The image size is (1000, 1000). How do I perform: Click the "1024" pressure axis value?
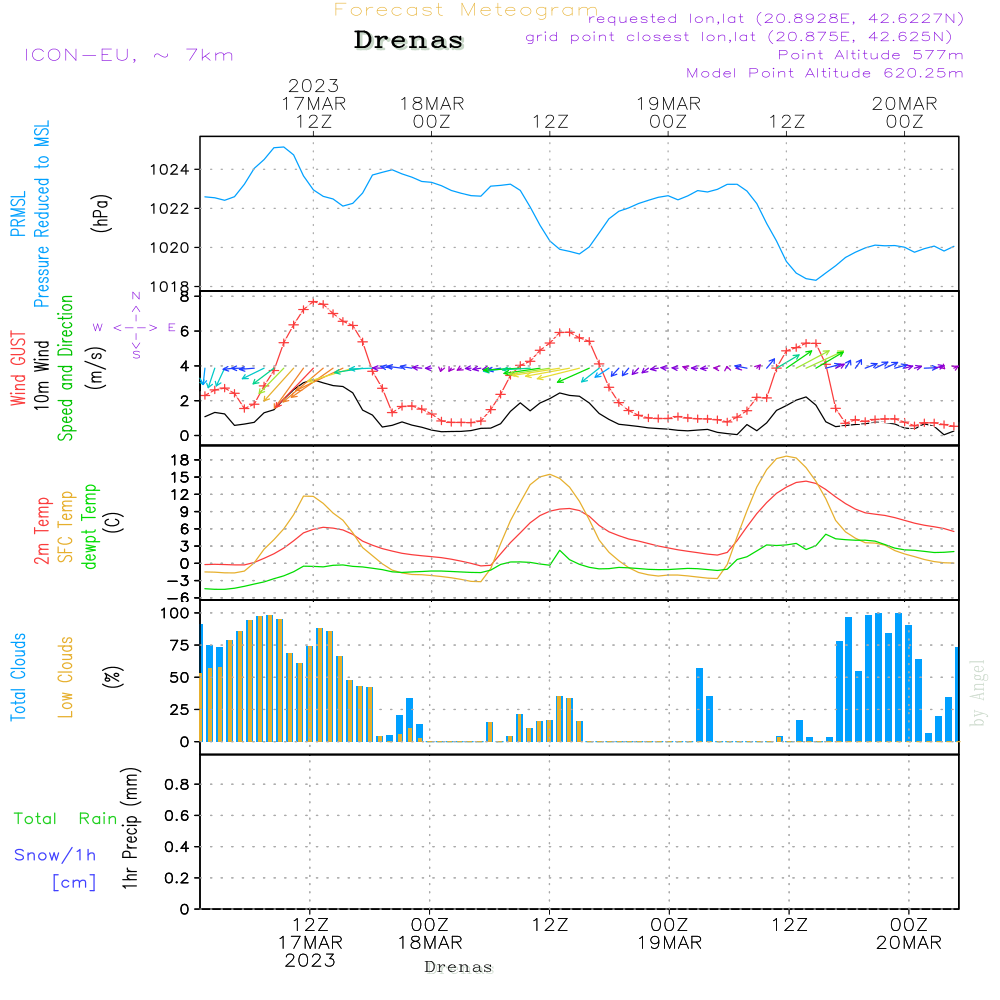tap(170, 170)
